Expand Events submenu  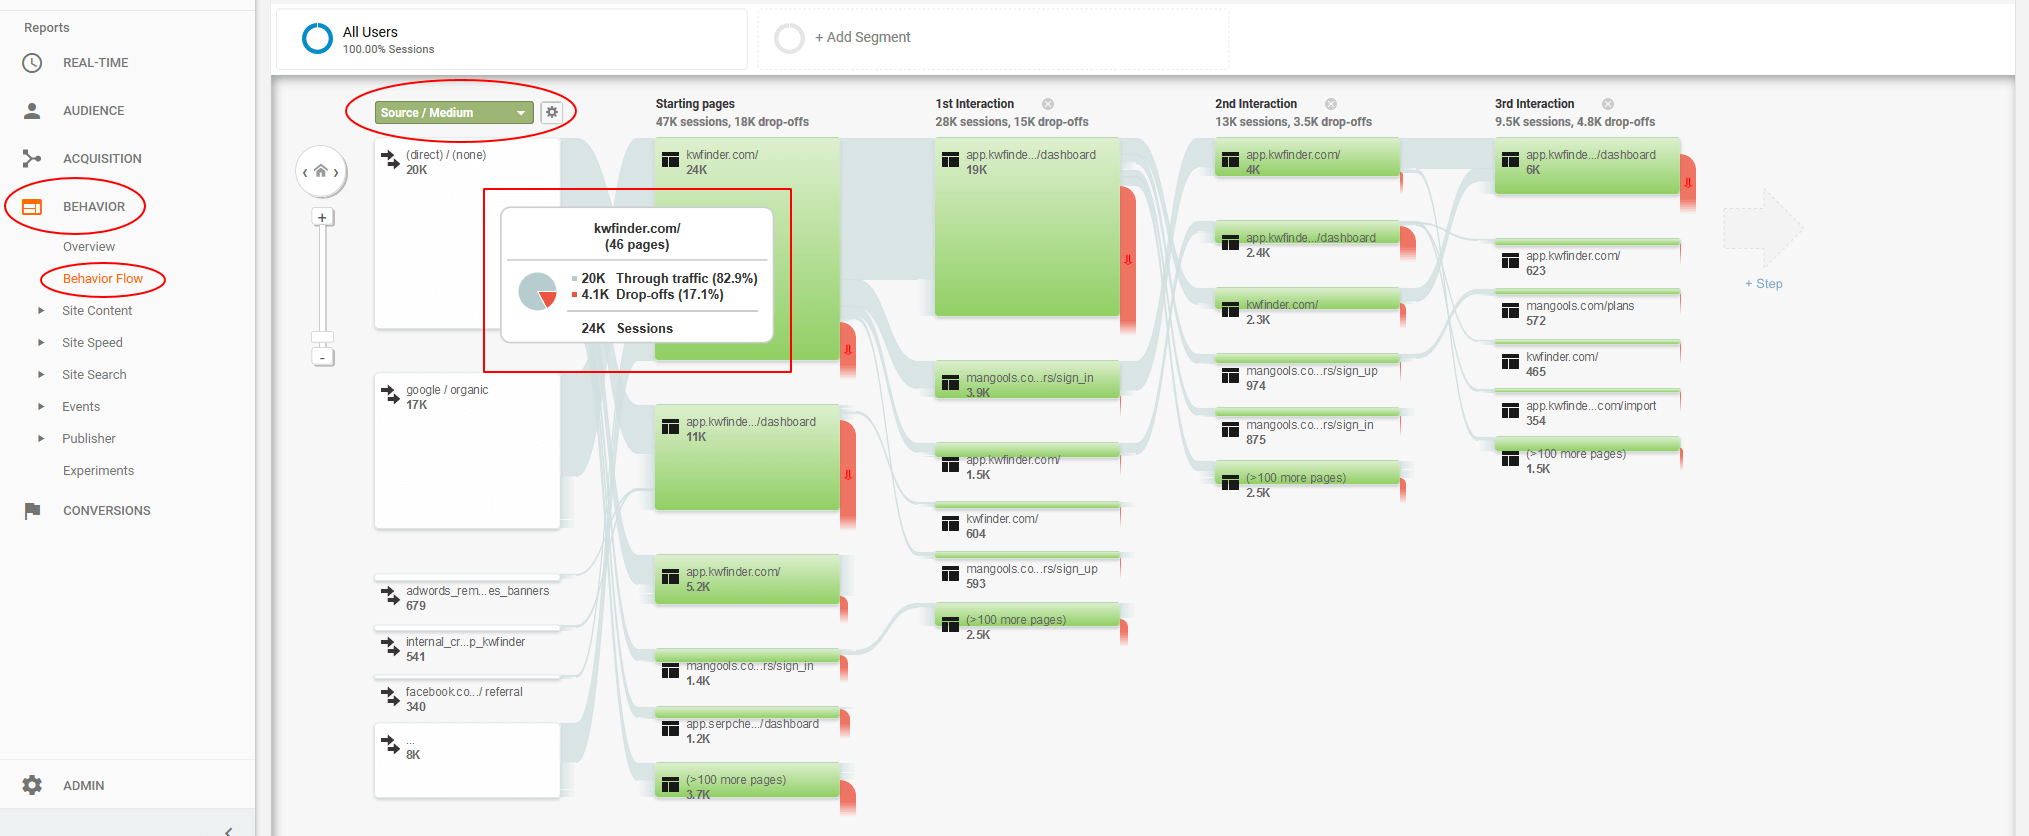pyautogui.click(x=41, y=407)
